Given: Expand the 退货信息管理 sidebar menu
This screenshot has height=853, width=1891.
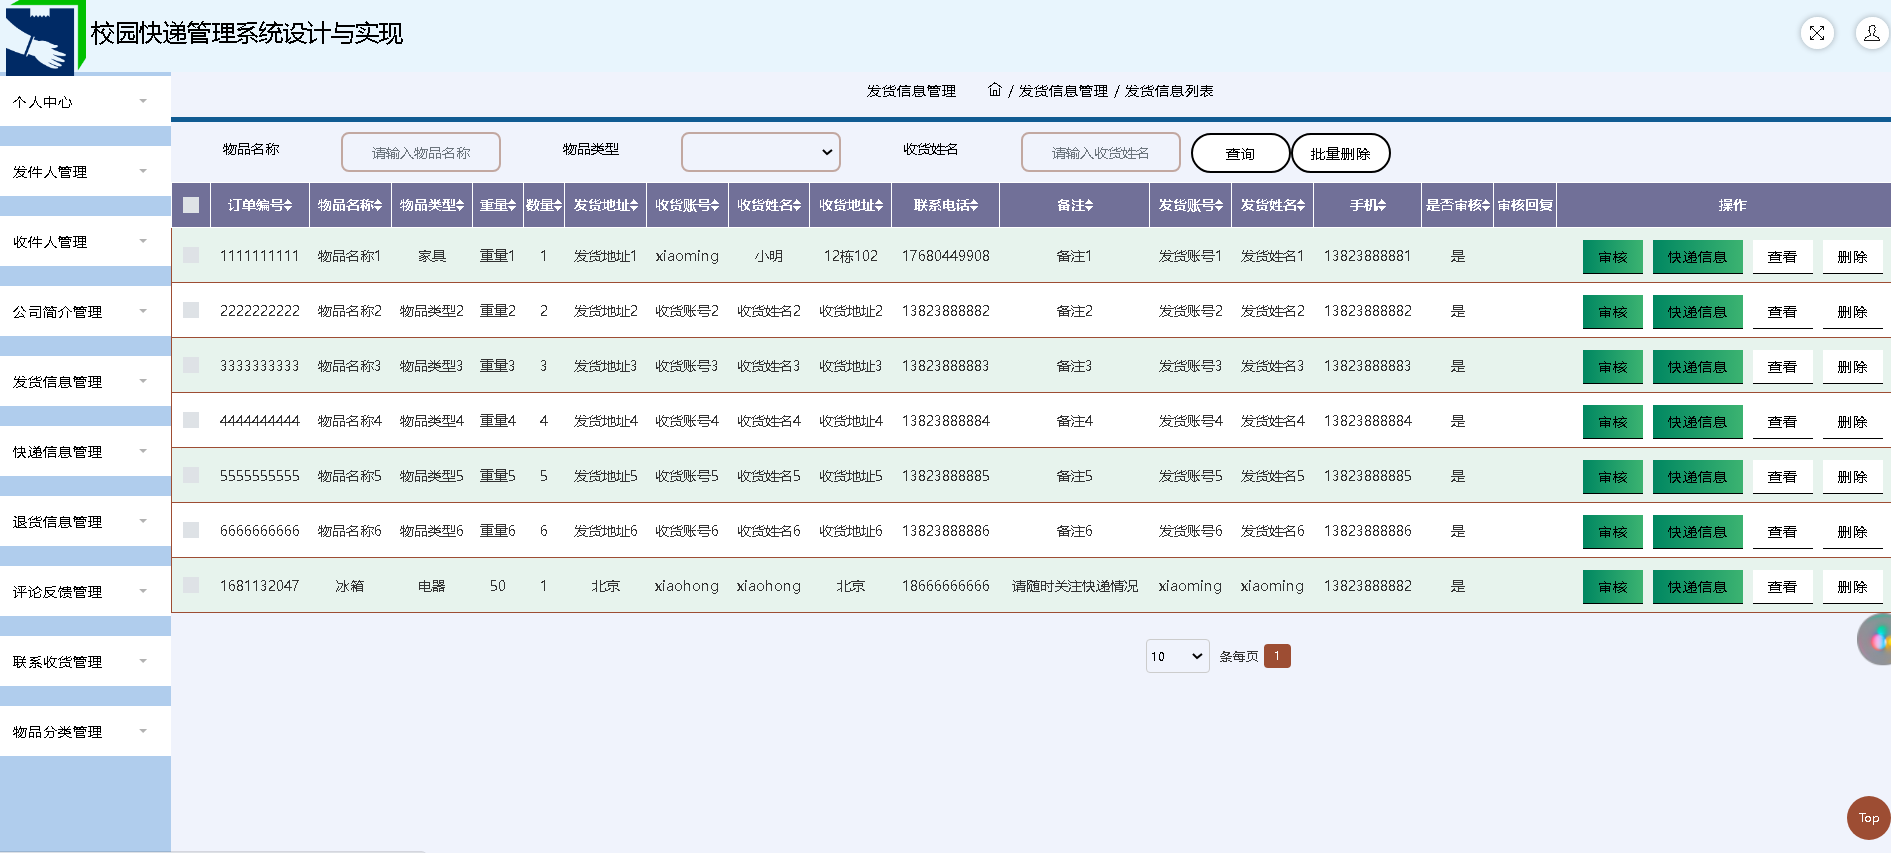Looking at the screenshot, I should pos(85,521).
